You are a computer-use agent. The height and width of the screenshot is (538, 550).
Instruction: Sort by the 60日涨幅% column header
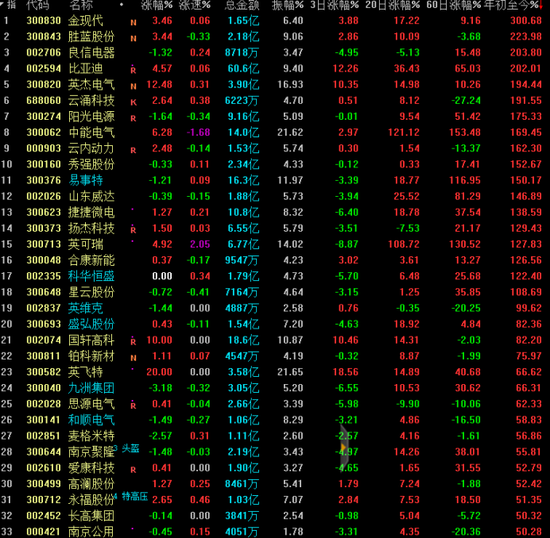[453, 5]
